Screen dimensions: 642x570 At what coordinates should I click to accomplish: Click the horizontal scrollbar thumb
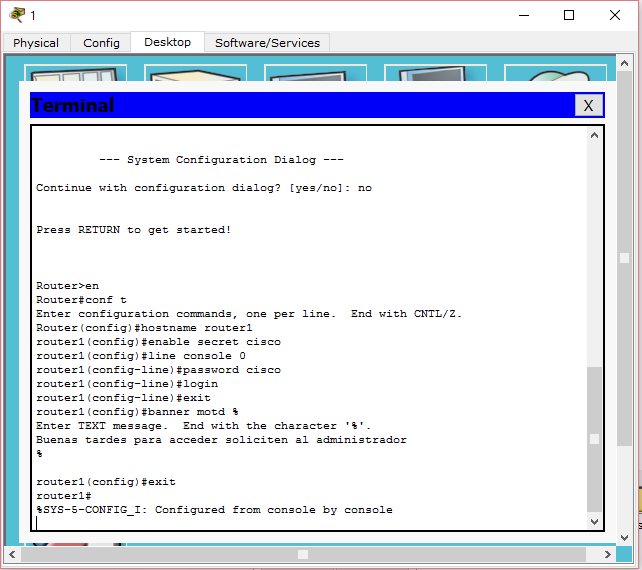tap(303, 554)
